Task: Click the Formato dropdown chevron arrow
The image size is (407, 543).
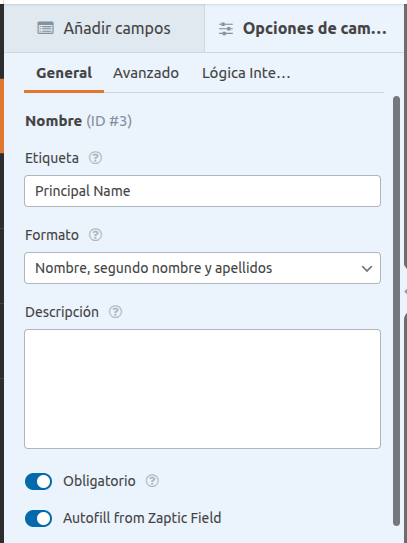Action: tap(366, 268)
